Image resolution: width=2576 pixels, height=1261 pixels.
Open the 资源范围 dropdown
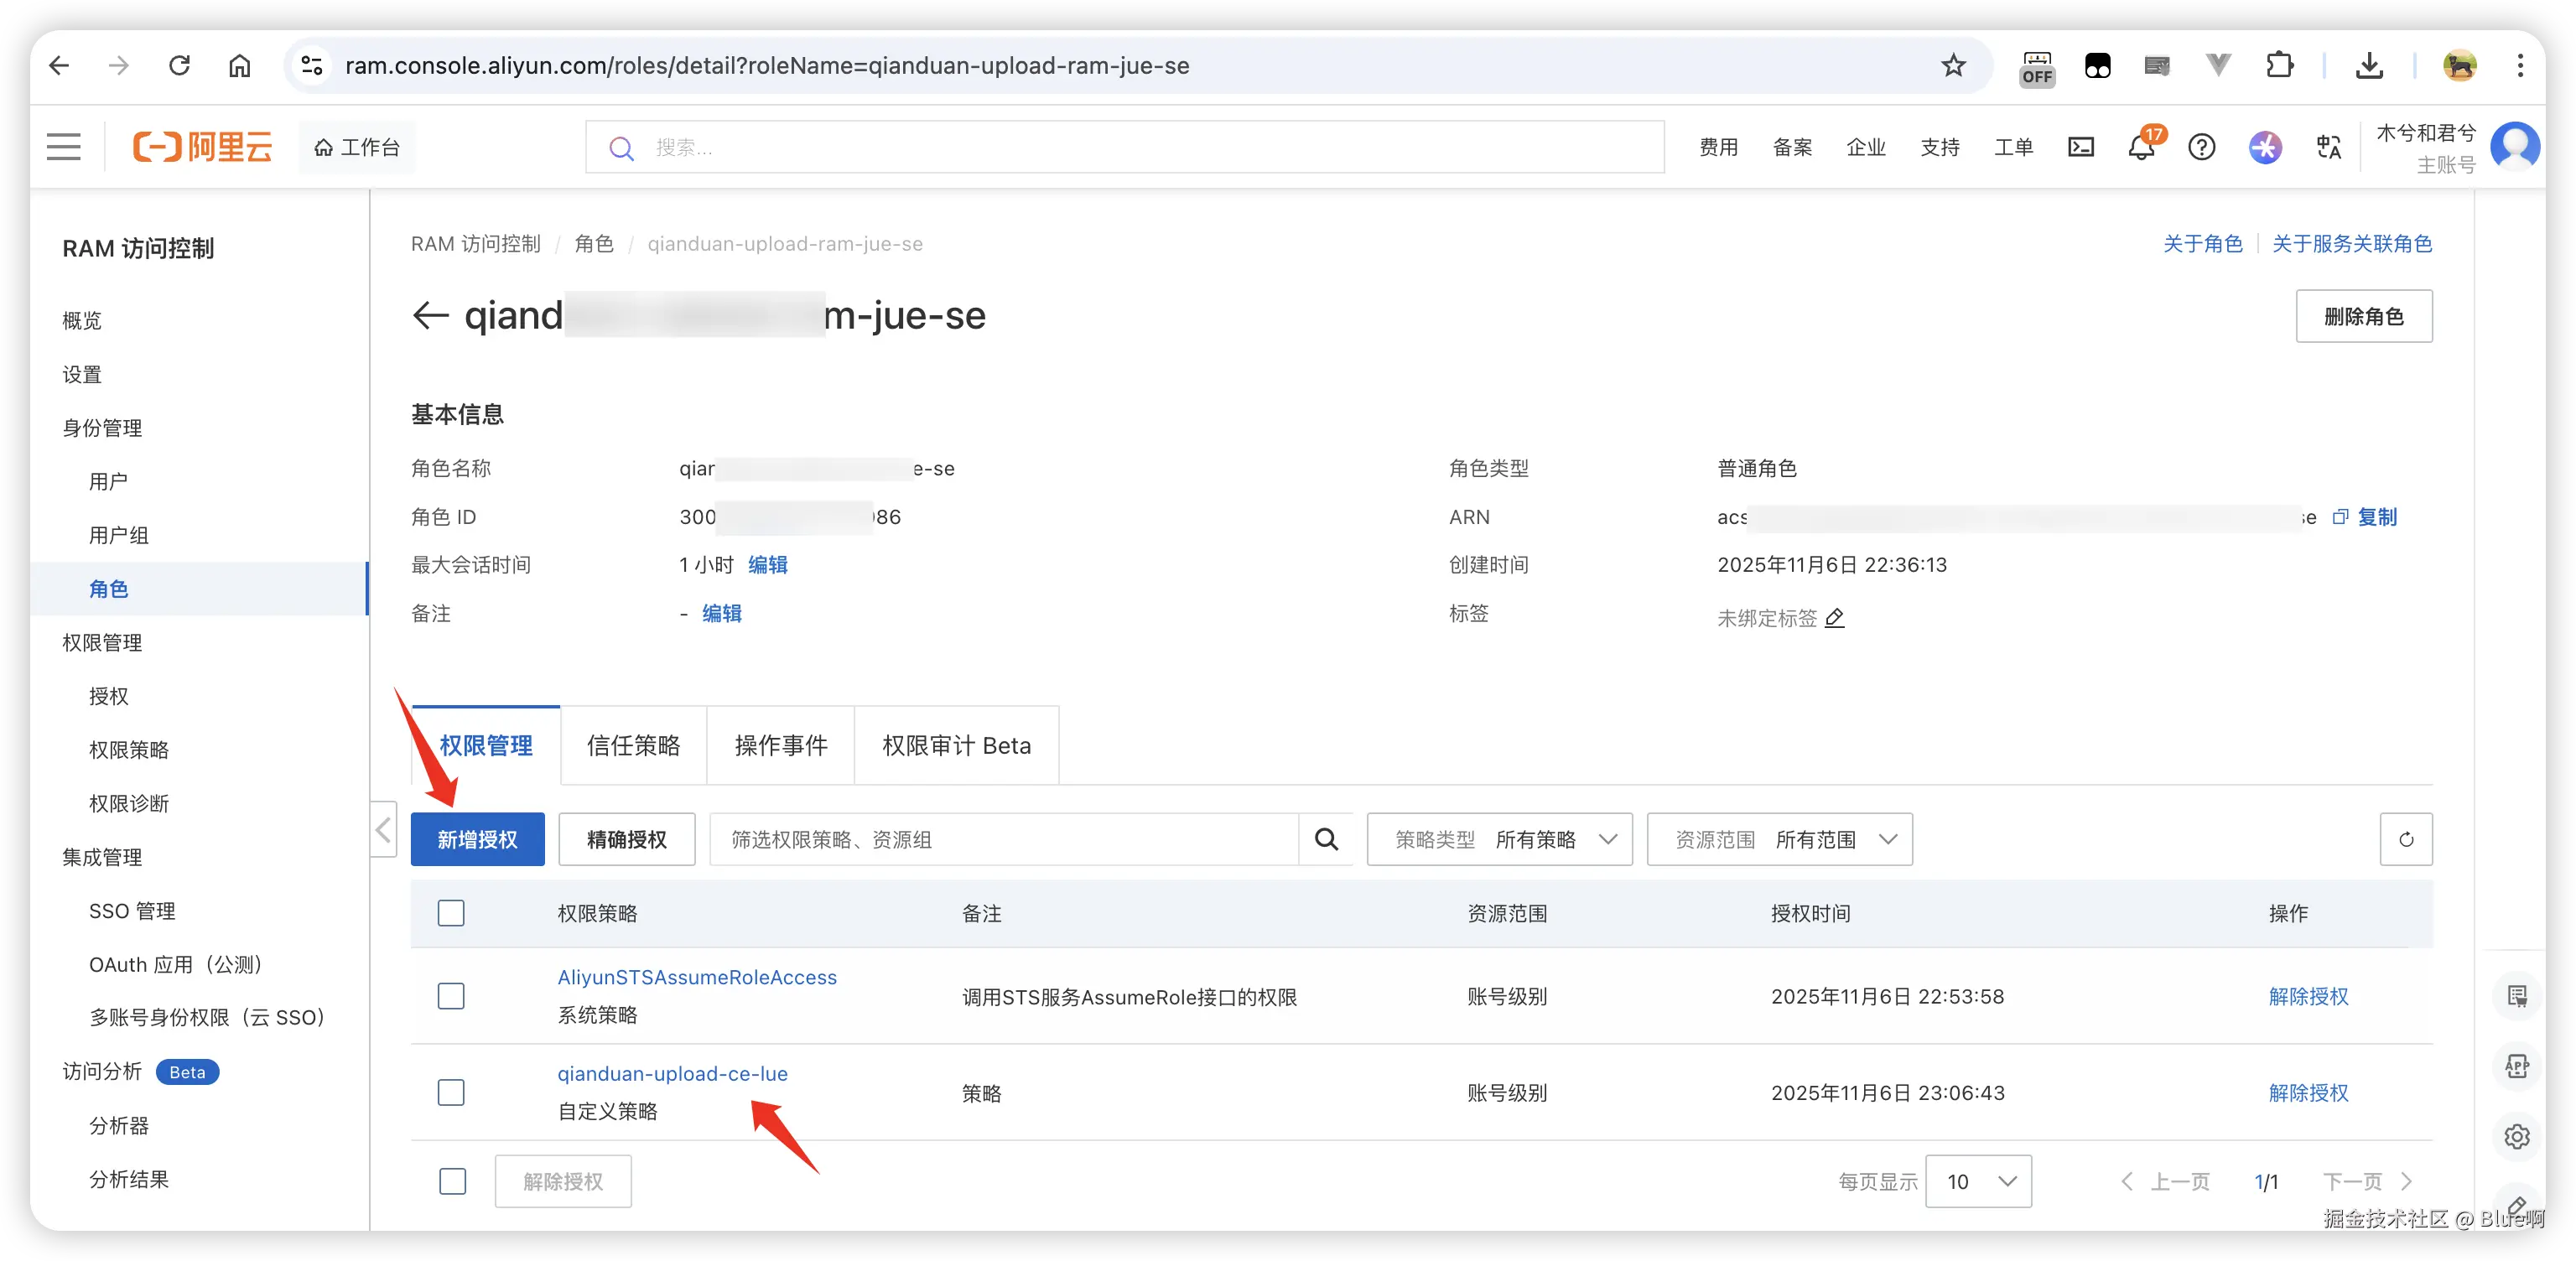pos(1779,839)
